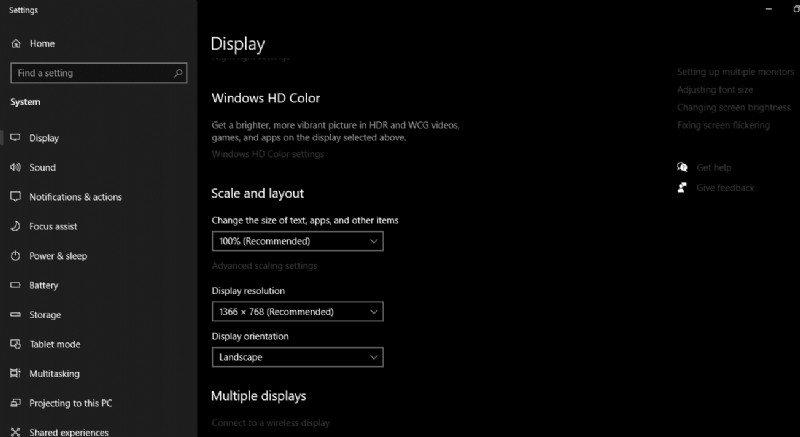Open Sound settings section
Screen dimensions: 800x437
tap(42, 167)
